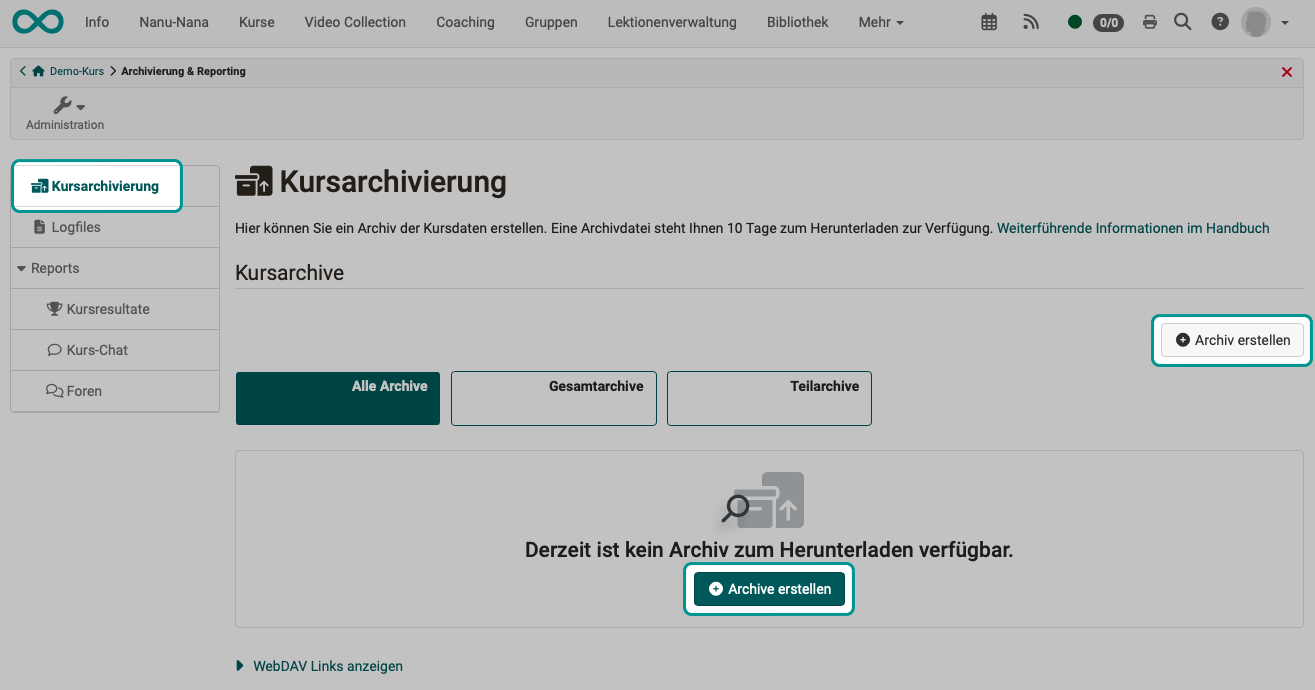1315x690 pixels.
Task: Click the Archiv erstellen button
Action: tap(1232, 340)
